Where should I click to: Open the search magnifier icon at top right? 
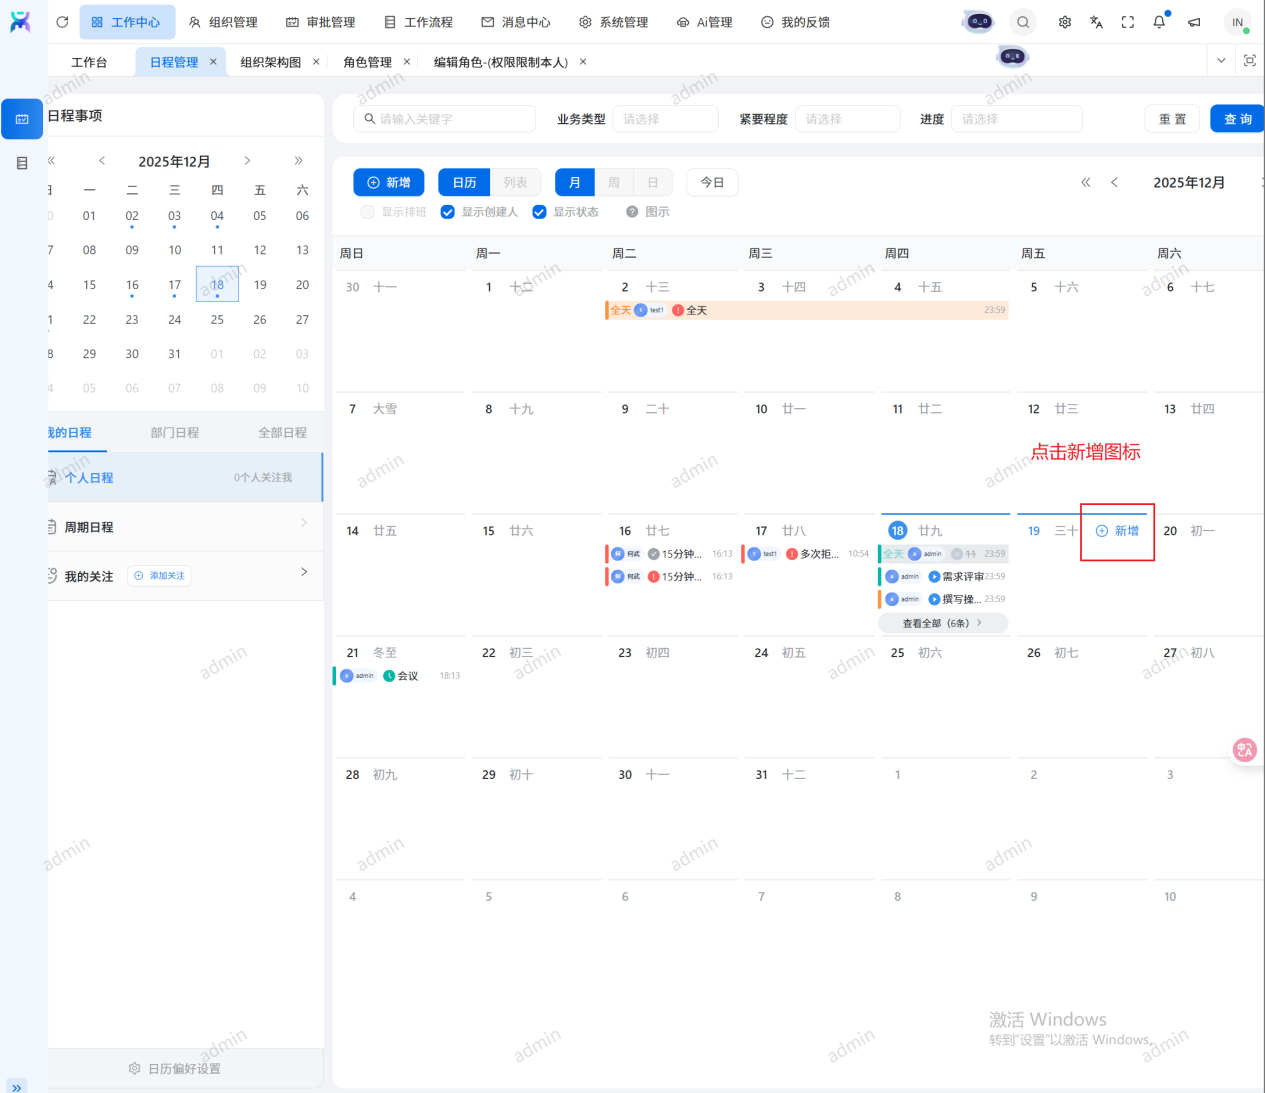click(1023, 22)
